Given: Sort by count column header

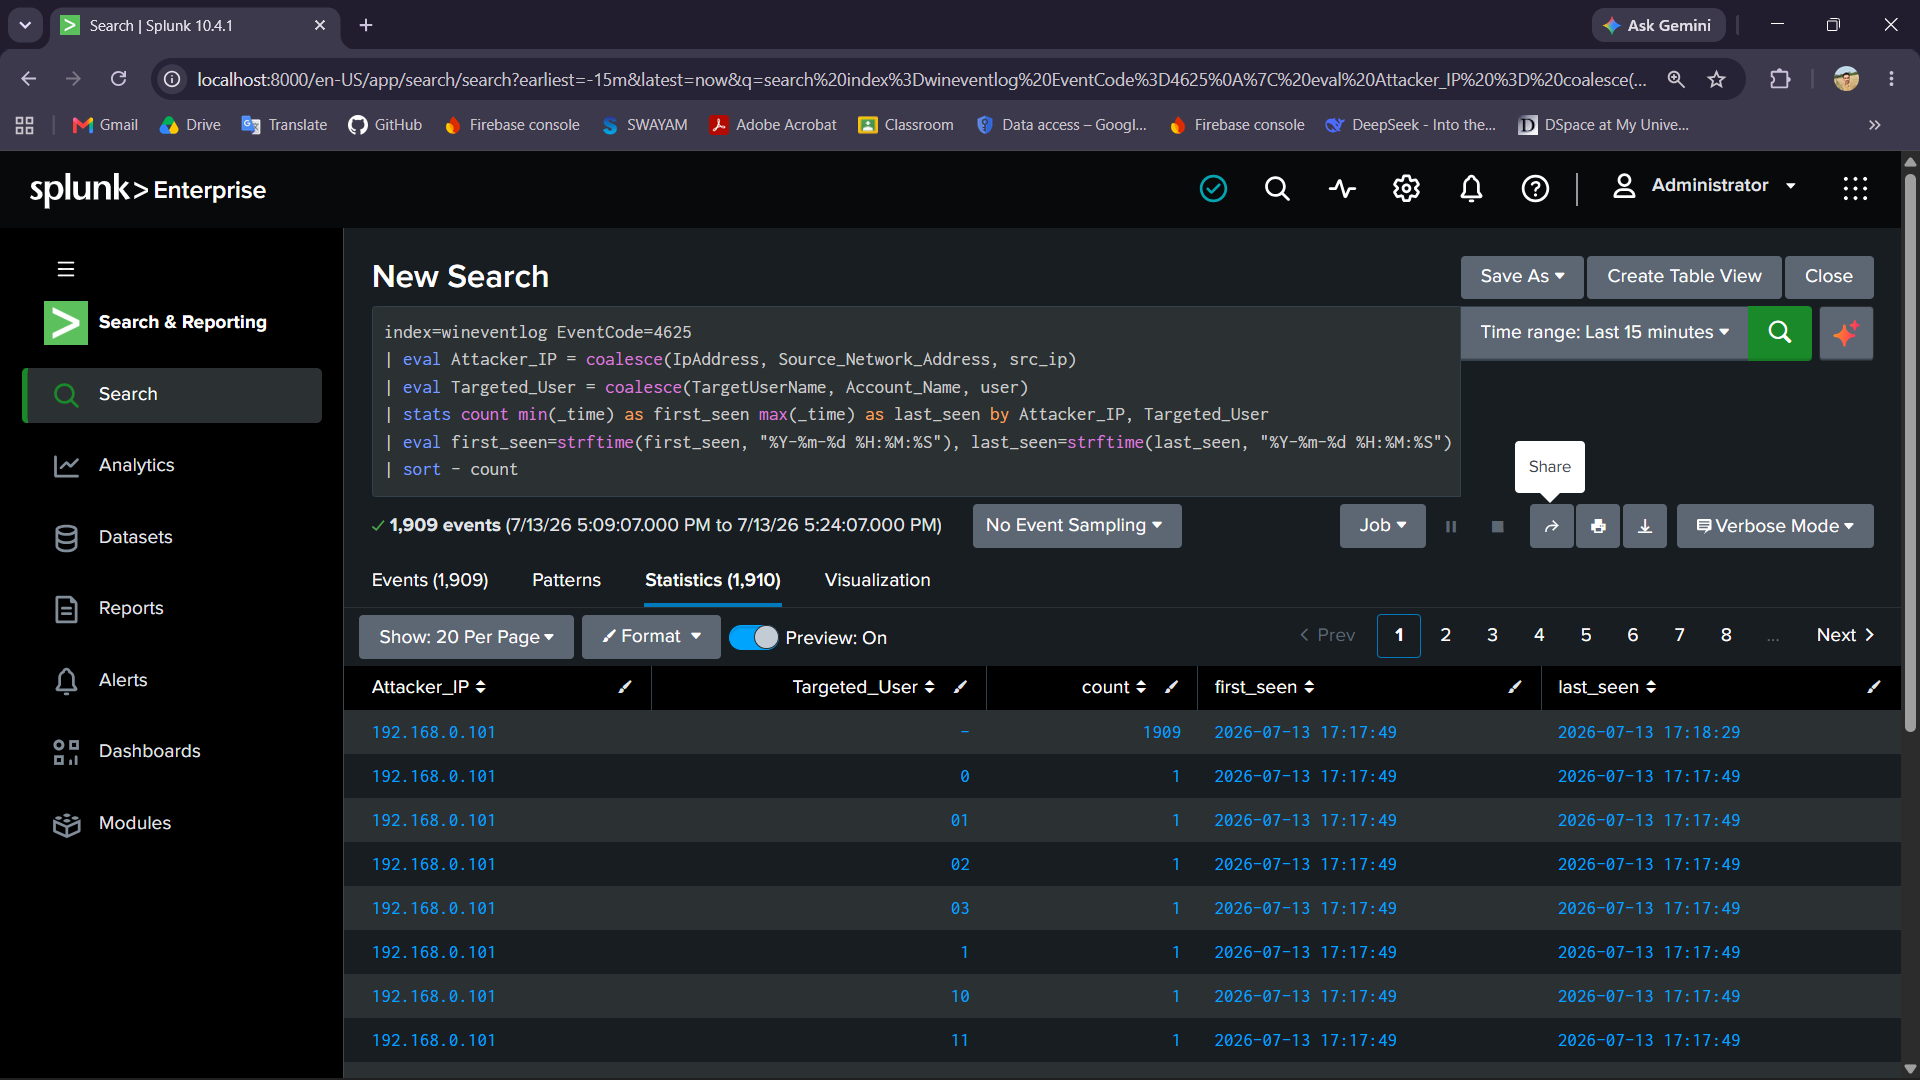Looking at the screenshot, I should 1113,687.
